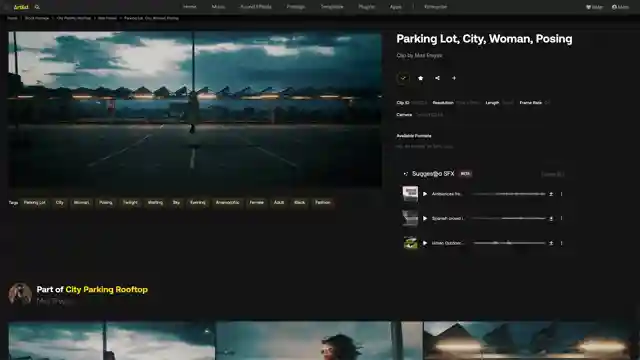Select the Twilight tag below the video
640x360 pixels.
tap(131, 202)
